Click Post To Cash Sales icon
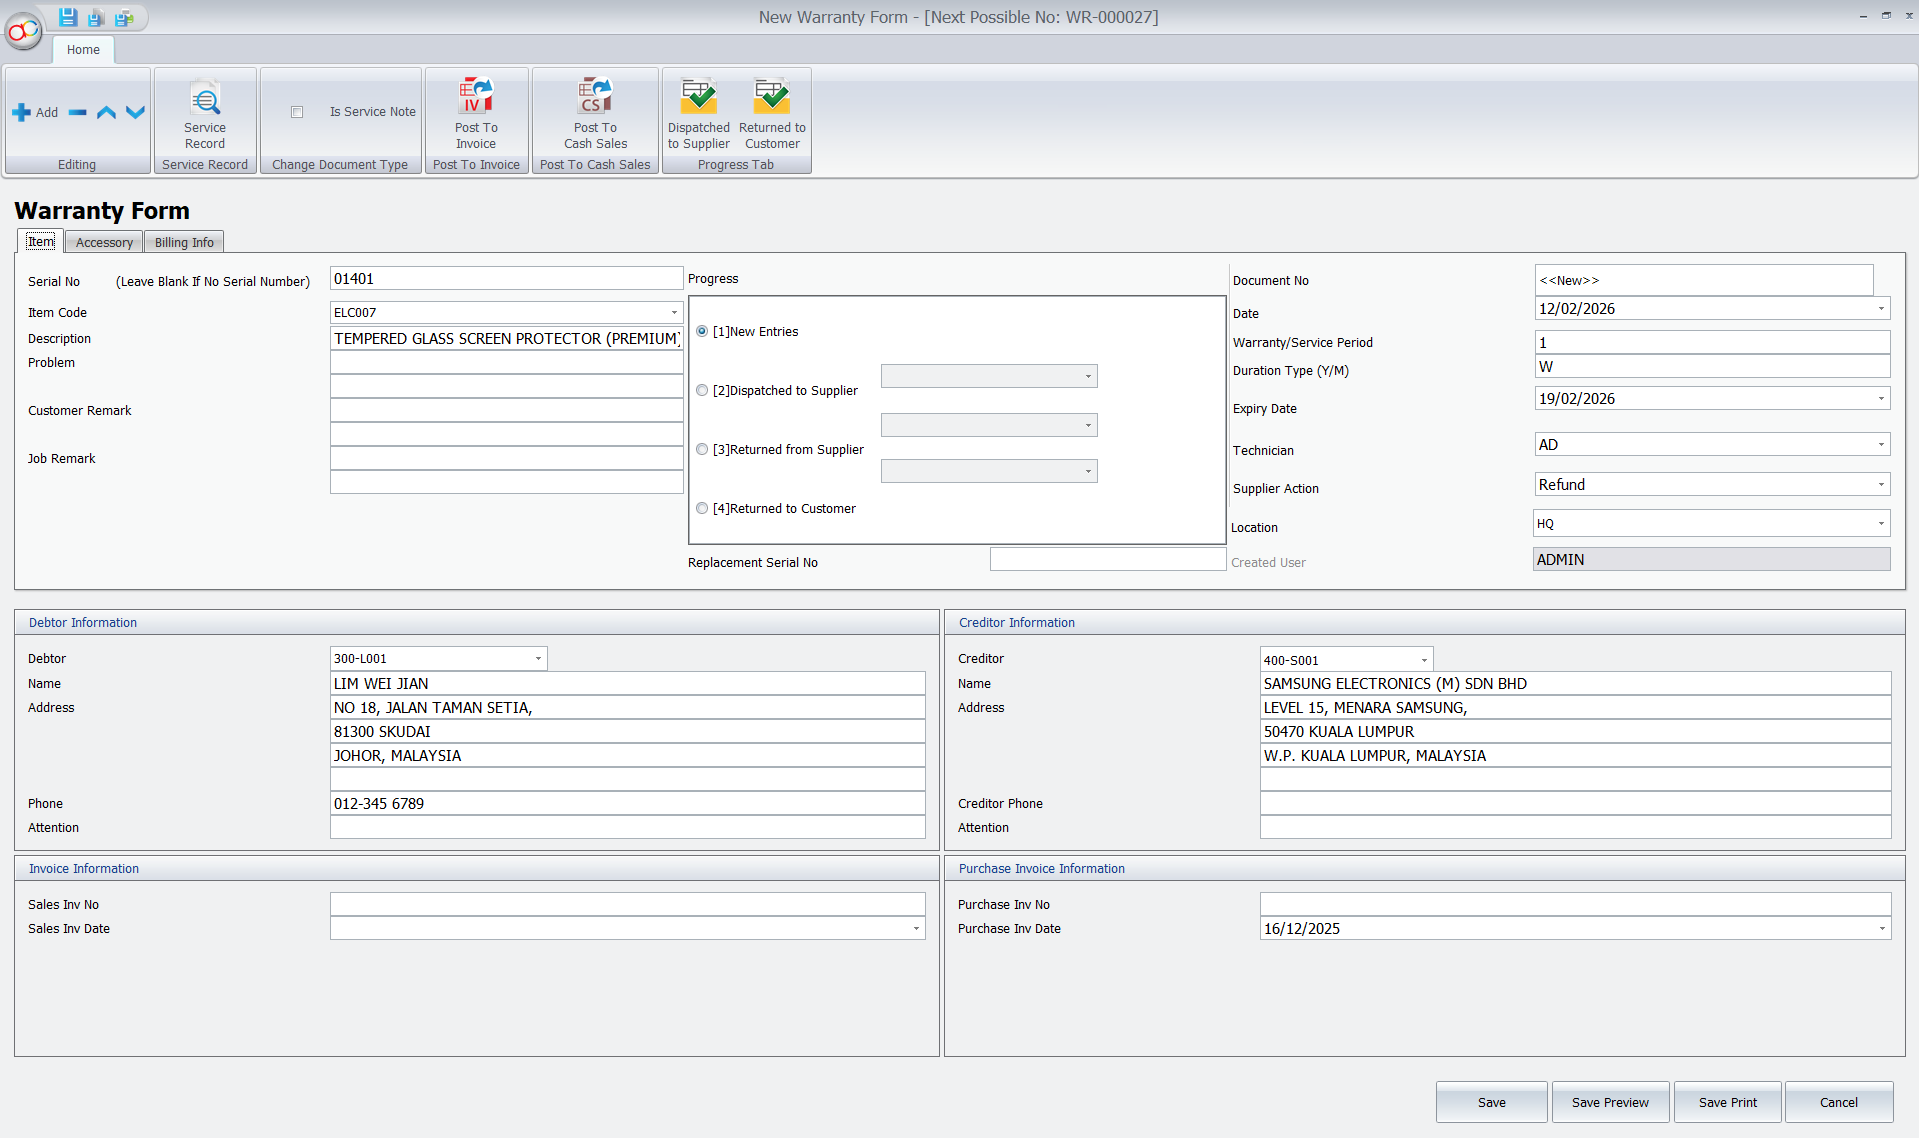 point(595,97)
